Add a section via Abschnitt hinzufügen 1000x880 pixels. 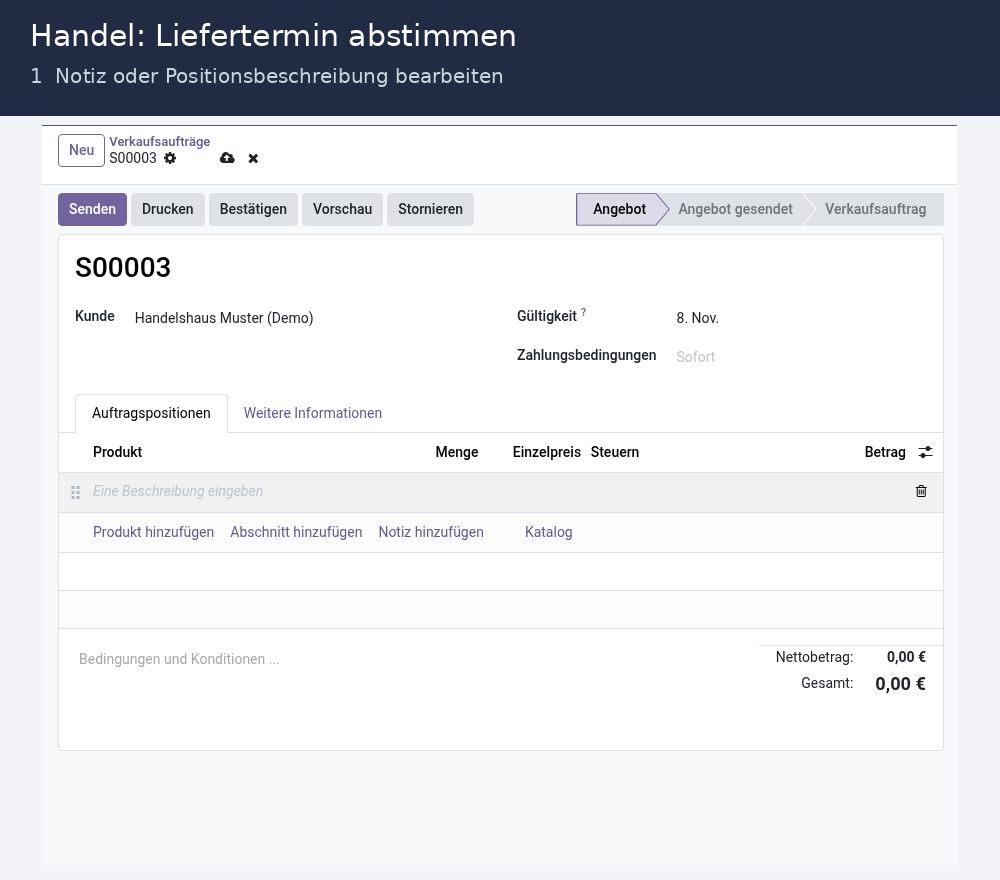tap(296, 532)
